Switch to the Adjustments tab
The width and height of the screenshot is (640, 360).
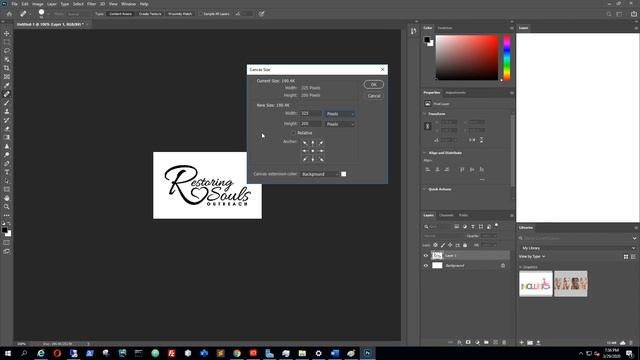tap(456, 93)
